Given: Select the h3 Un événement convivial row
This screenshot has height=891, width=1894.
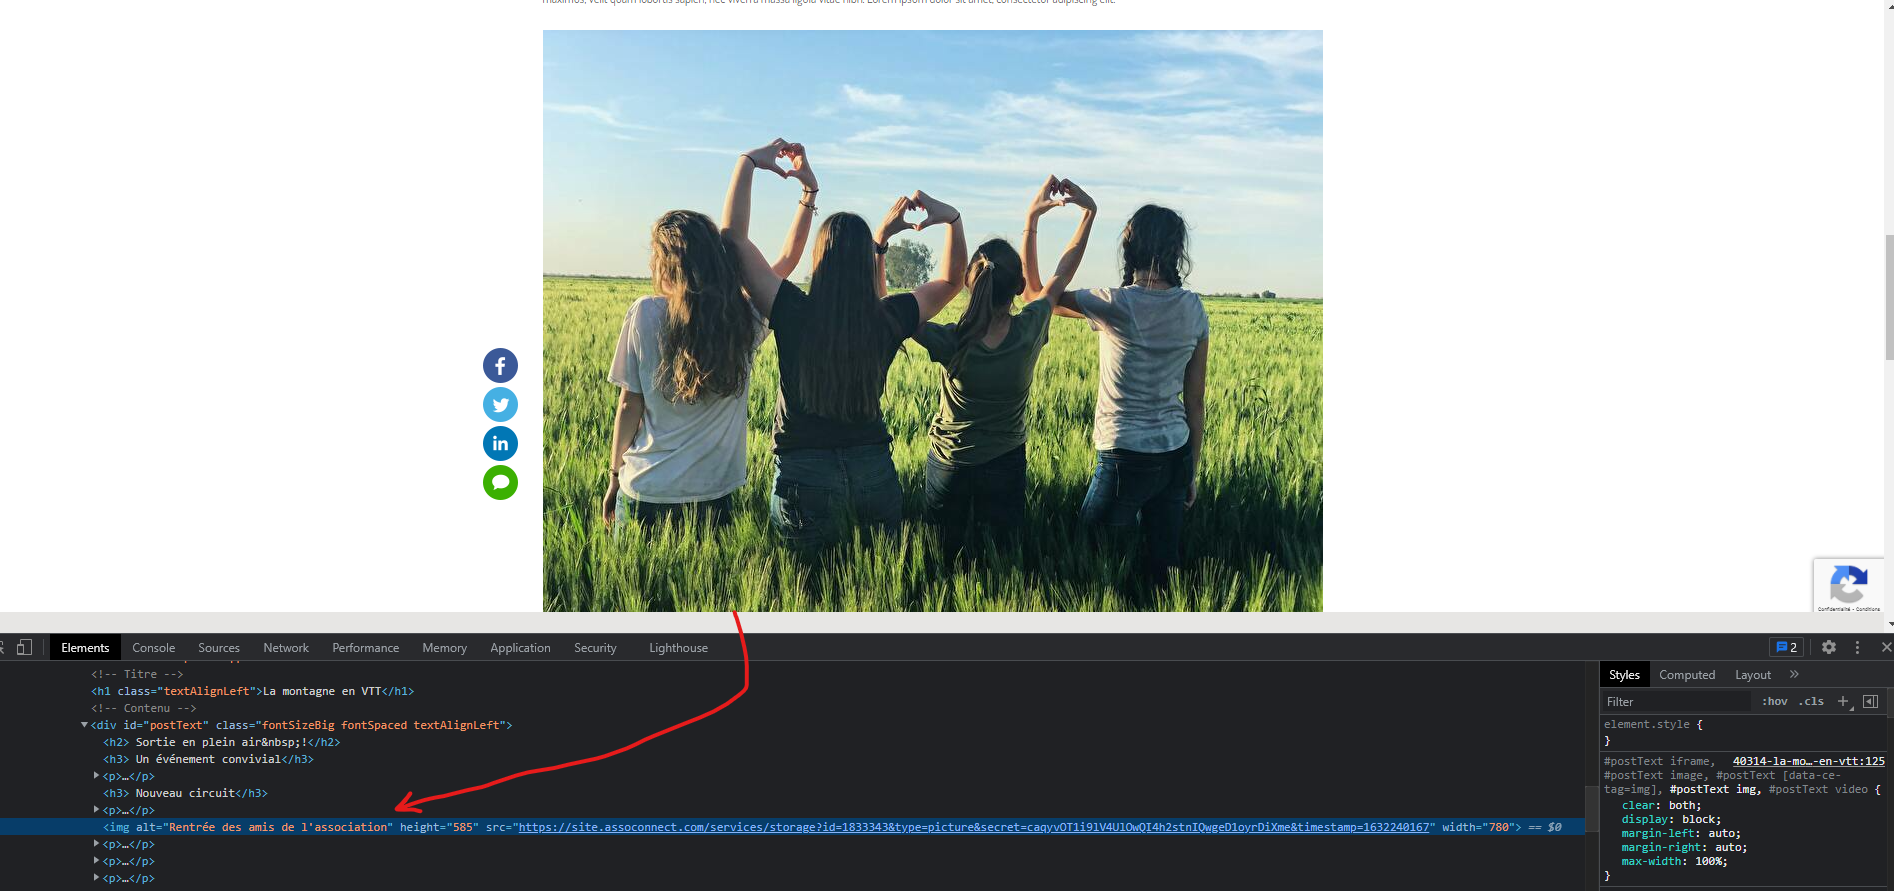Looking at the screenshot, I should (208, 759).
